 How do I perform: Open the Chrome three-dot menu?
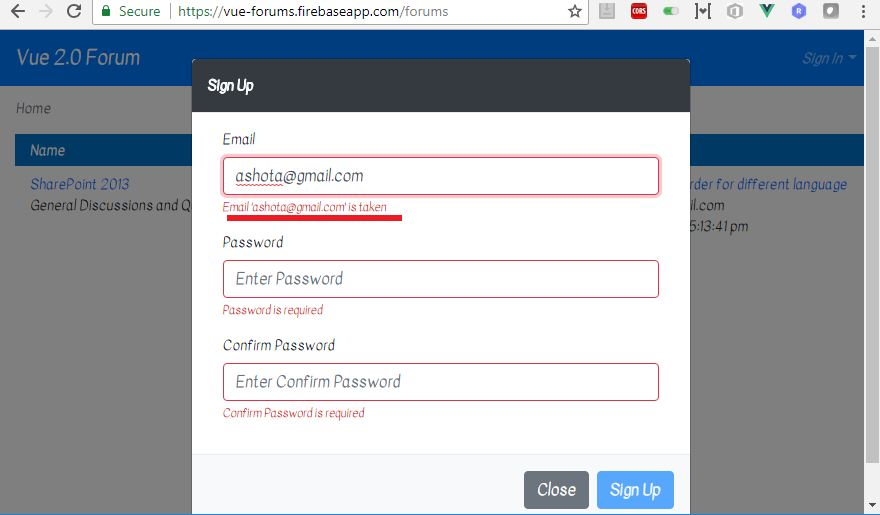(x=863, y=11)
